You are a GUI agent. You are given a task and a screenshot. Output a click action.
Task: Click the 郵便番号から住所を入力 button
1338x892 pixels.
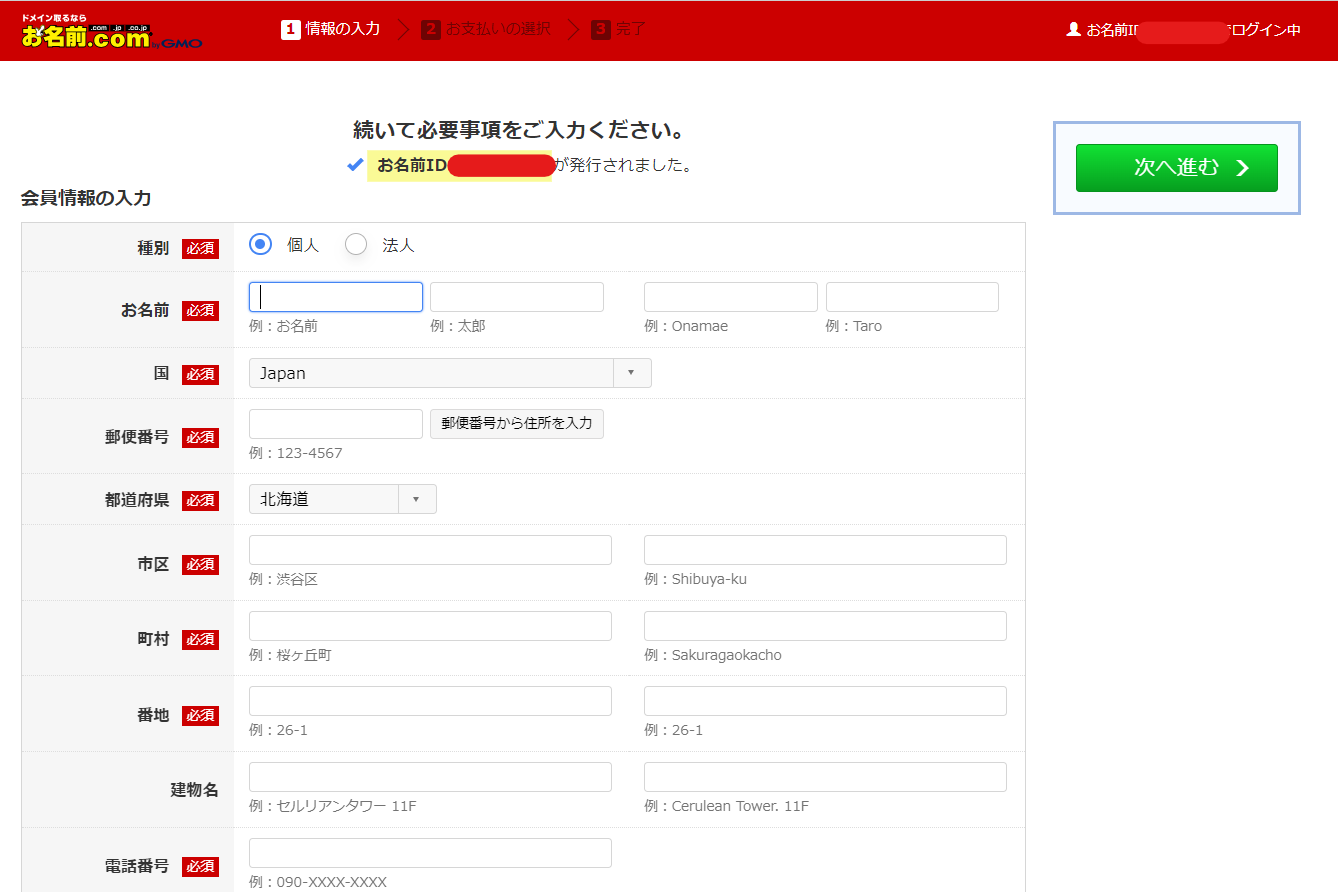(x=516, y=423)
